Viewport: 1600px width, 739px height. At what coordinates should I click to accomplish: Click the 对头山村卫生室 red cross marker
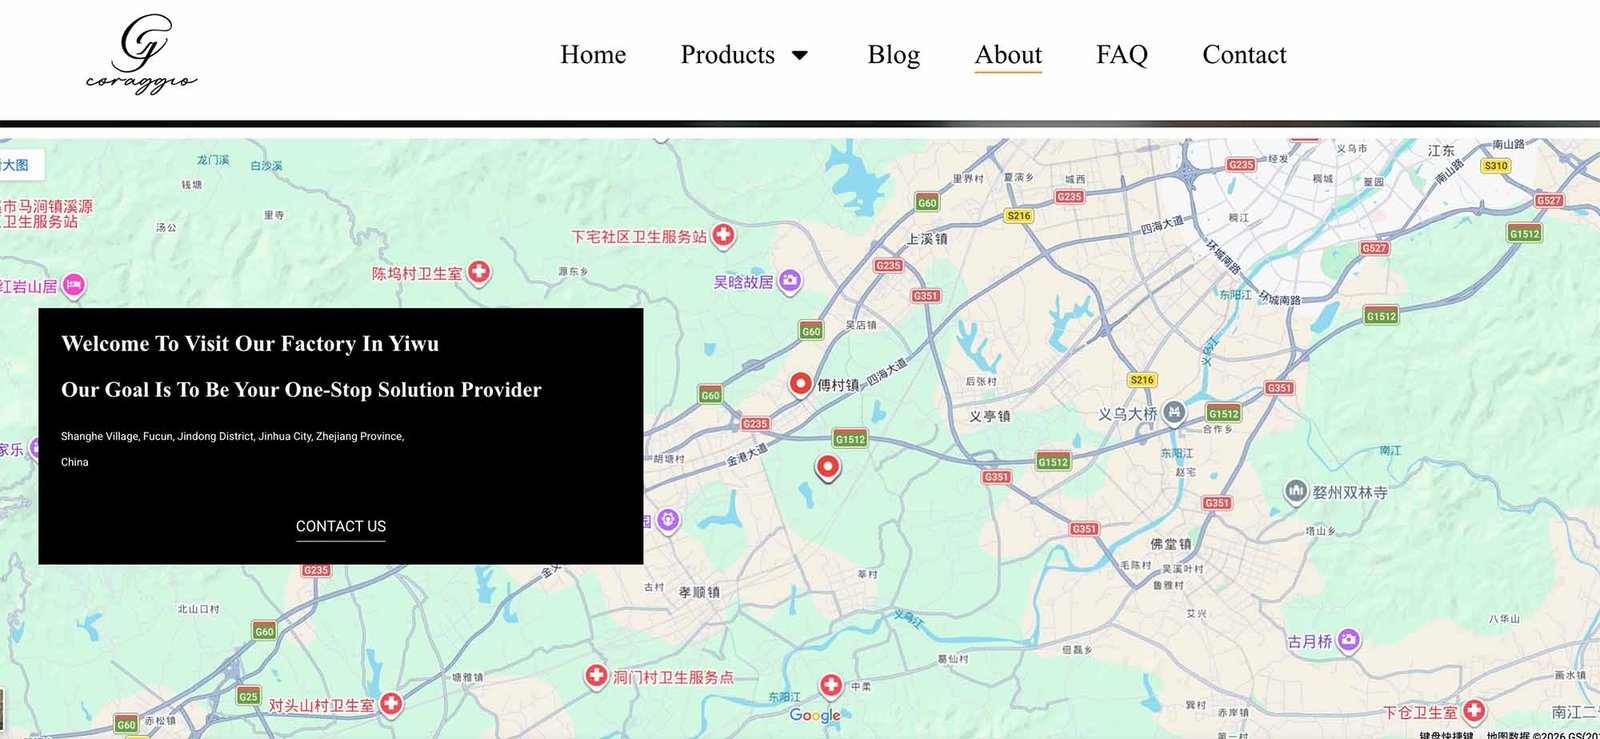click(391, 704)
